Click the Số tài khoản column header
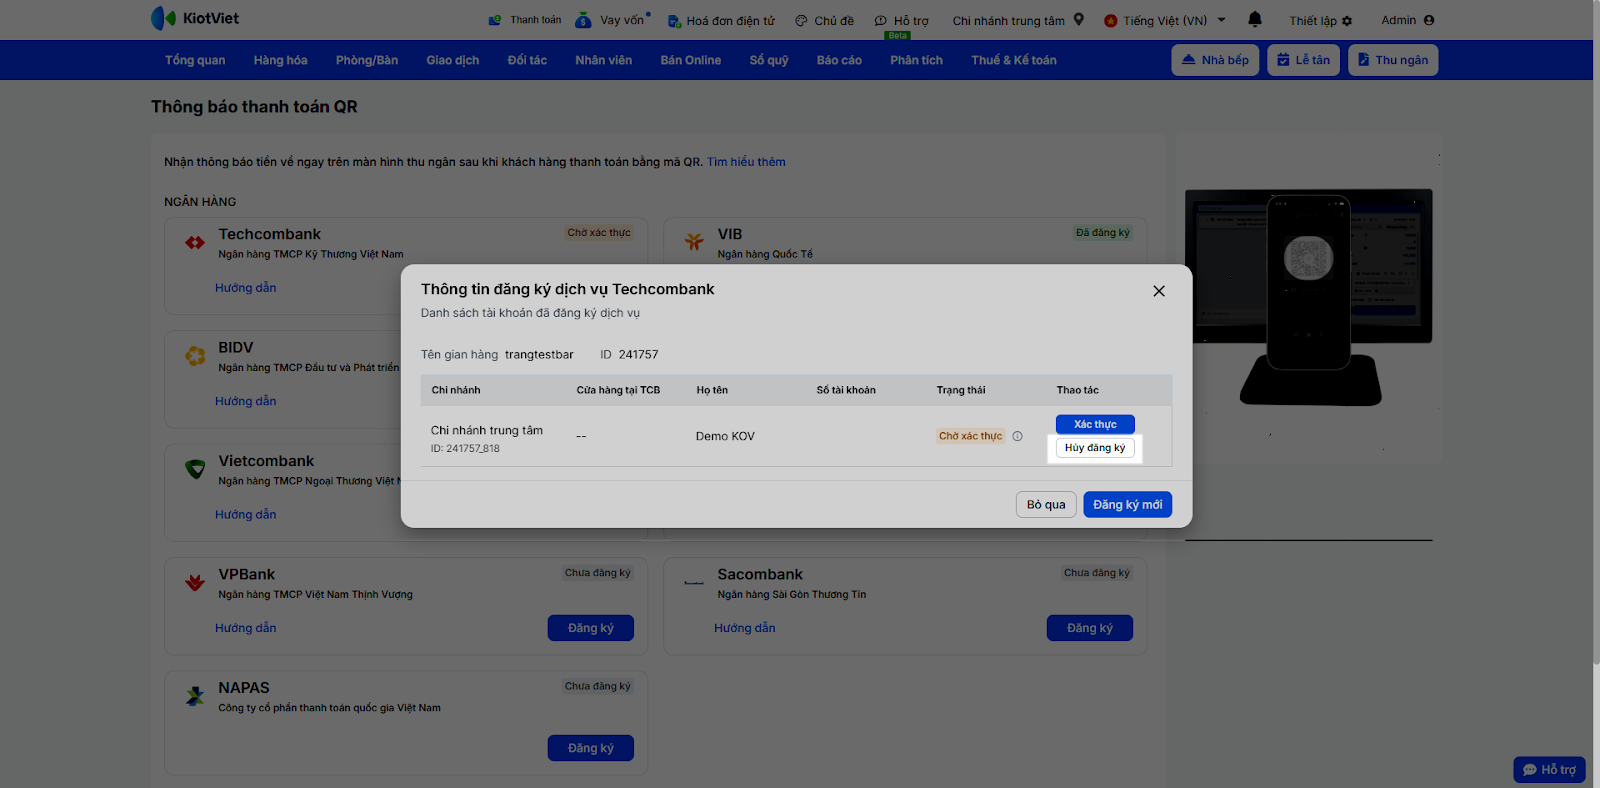The height and width of the screenshot is (788, 1600). (846, 390)
